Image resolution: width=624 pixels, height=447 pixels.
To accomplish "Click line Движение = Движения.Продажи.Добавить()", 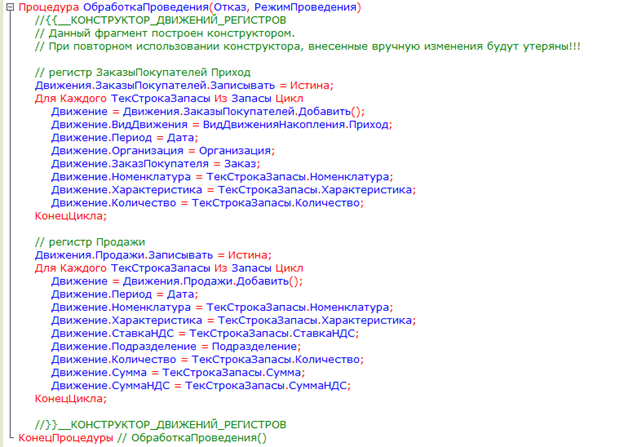I will (177, 281).
